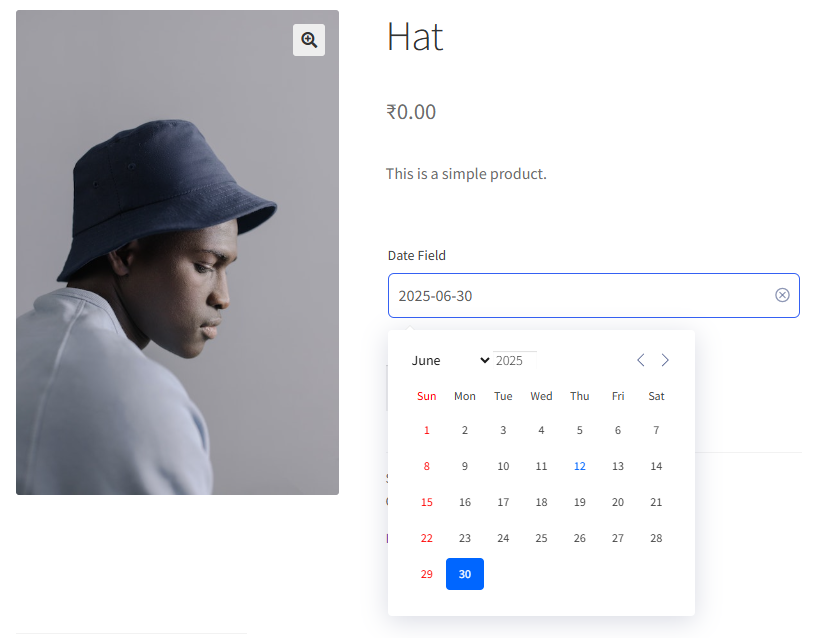Pick June 1 on the date picker
This screenshot has width=833, height=638.
(427, 430)
